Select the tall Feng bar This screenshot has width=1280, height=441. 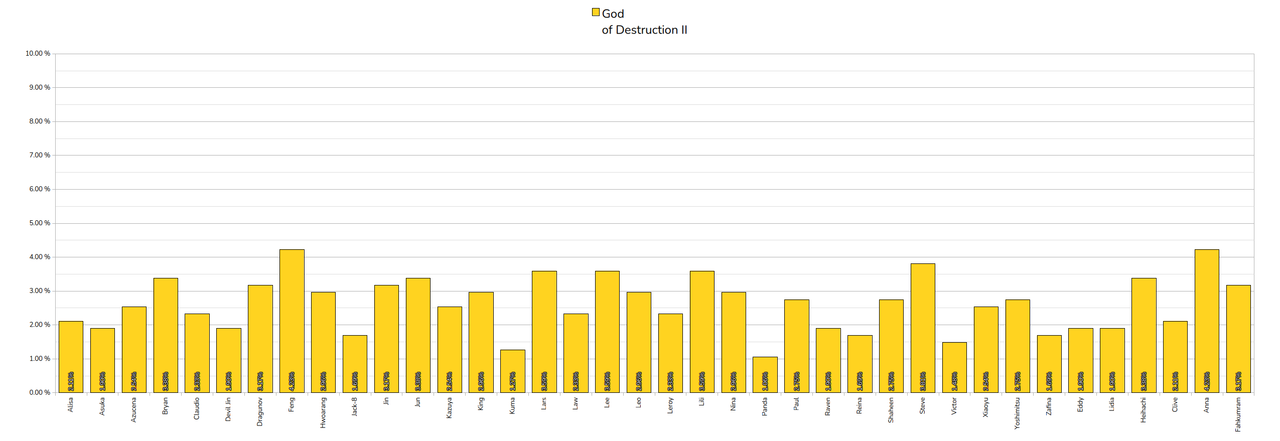pos(292,321)
